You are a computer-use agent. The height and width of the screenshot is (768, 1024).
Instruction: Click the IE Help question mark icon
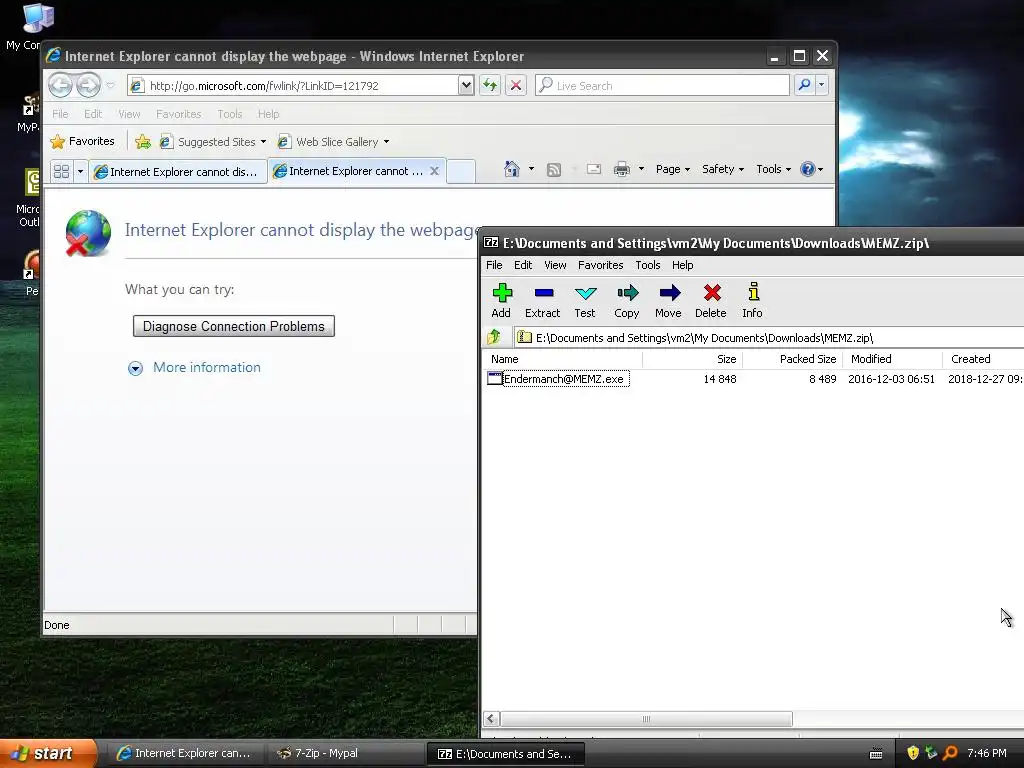[808, 169]
